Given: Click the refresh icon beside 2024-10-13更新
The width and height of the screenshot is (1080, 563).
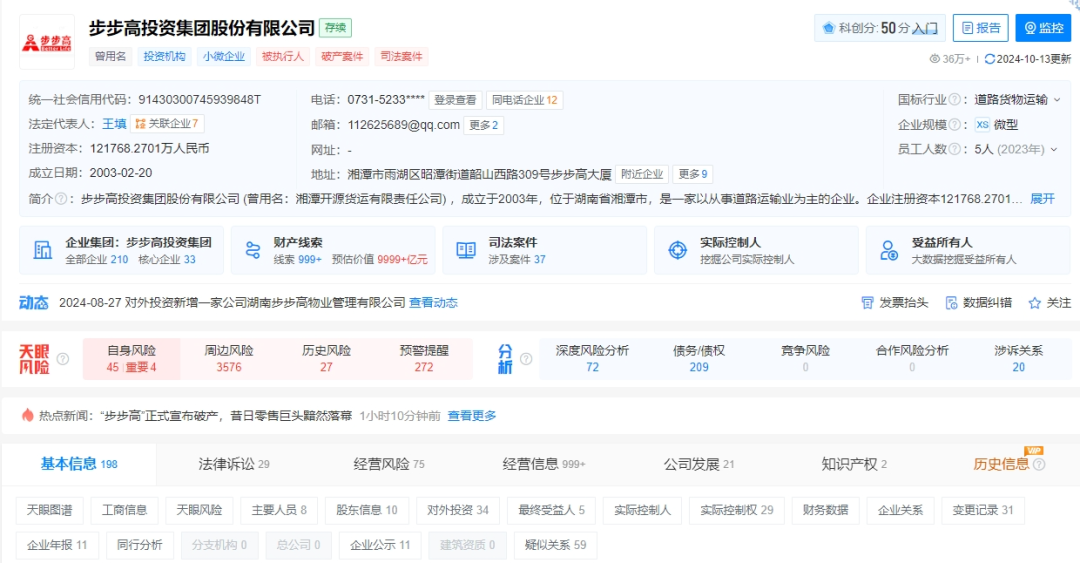Looking at the screenshot, I should pos(990,59).
